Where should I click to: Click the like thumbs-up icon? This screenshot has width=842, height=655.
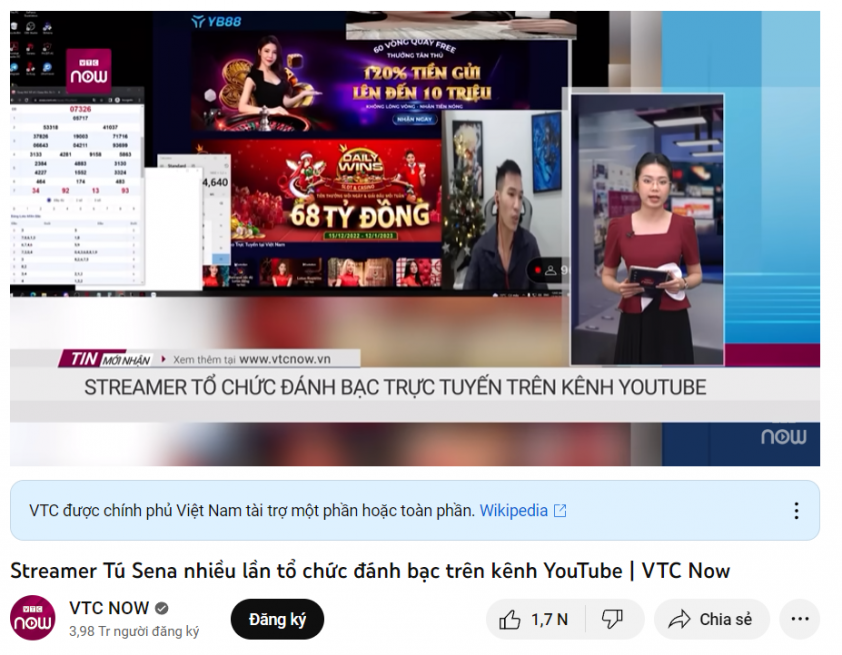coord(510,620)
